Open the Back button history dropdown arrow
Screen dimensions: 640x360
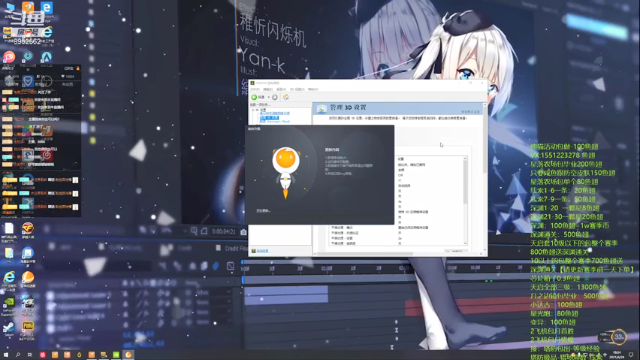pos(268,97)
